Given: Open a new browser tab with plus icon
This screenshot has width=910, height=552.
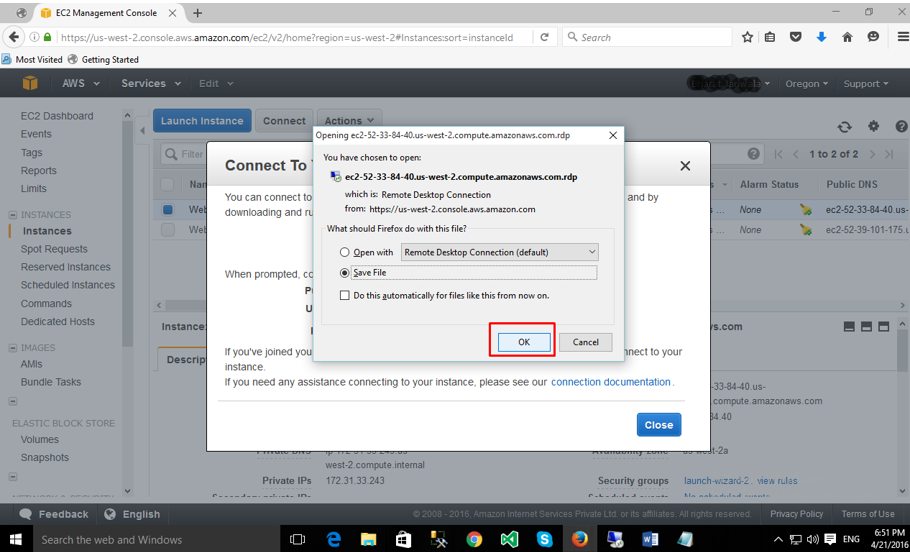Looking at the screenshot, I should [198, 13].
